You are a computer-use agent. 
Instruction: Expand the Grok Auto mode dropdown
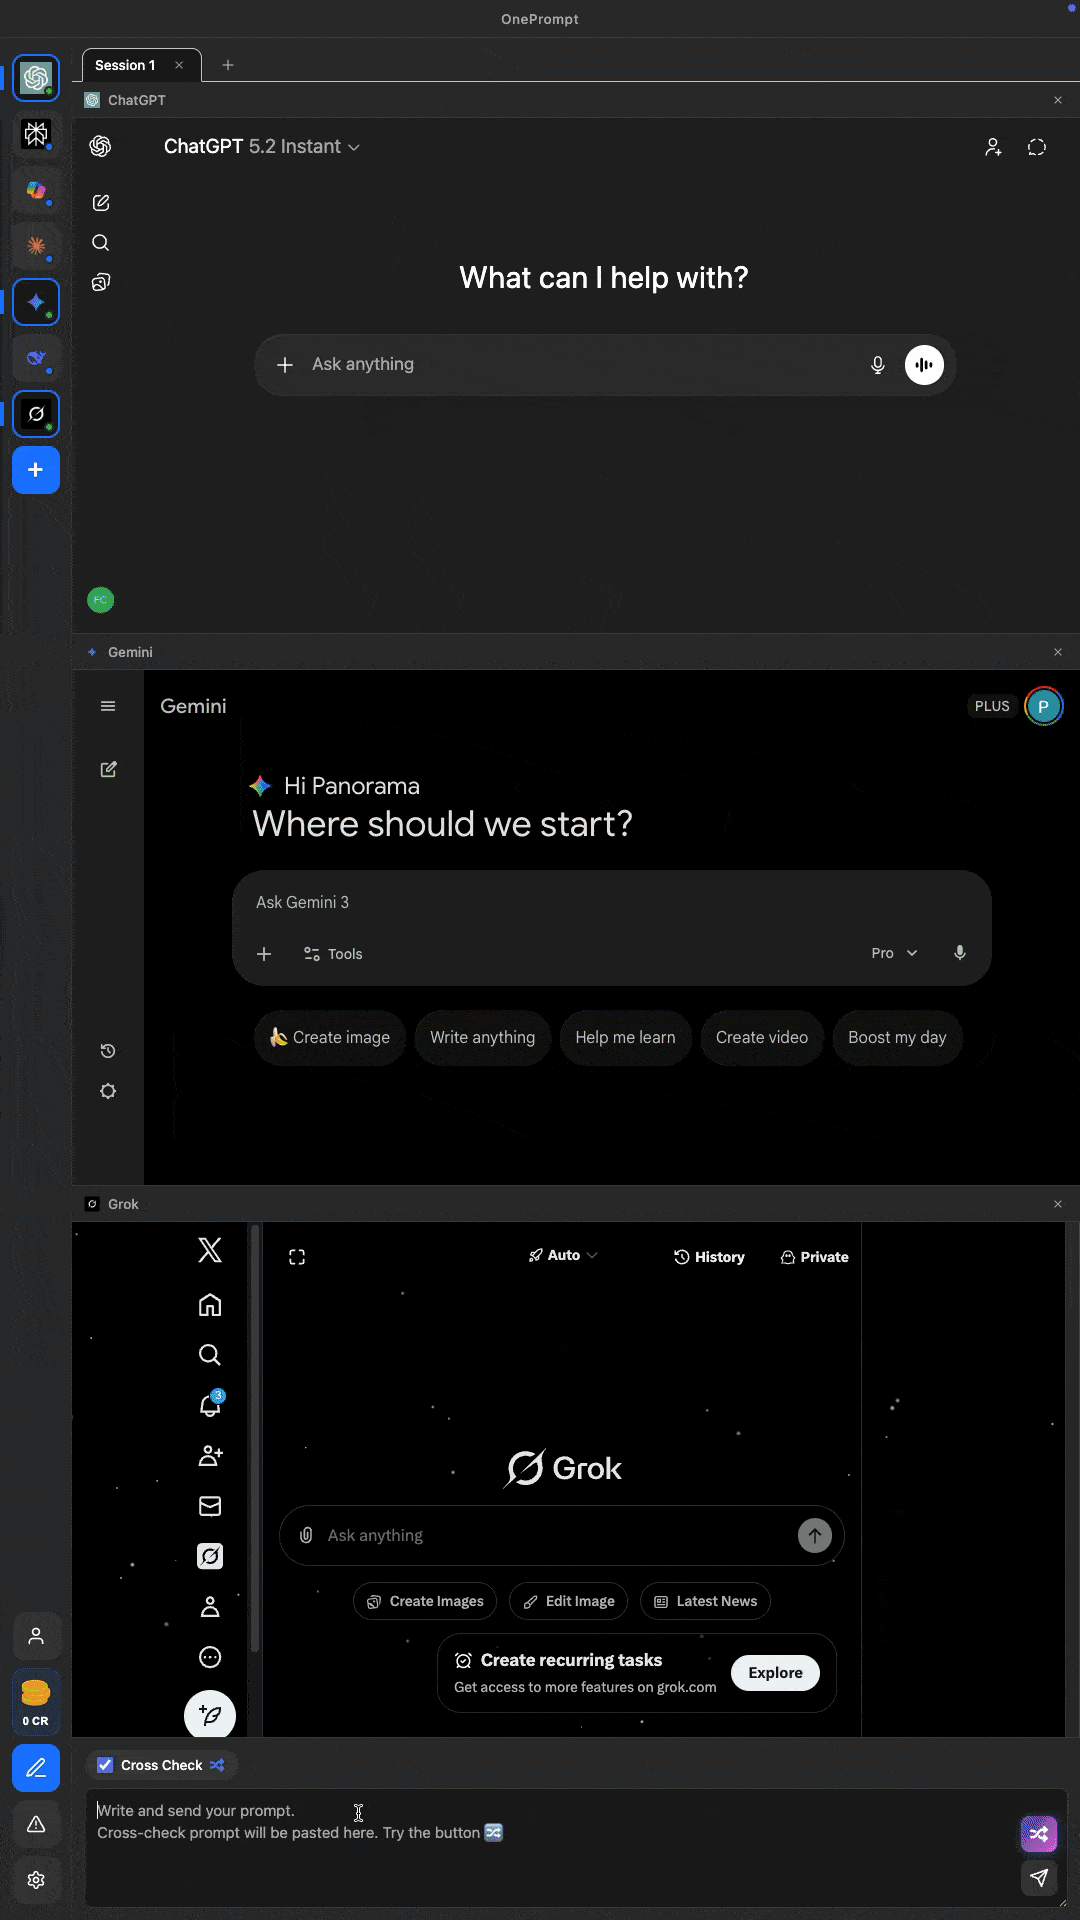[x=563, y=1255]
